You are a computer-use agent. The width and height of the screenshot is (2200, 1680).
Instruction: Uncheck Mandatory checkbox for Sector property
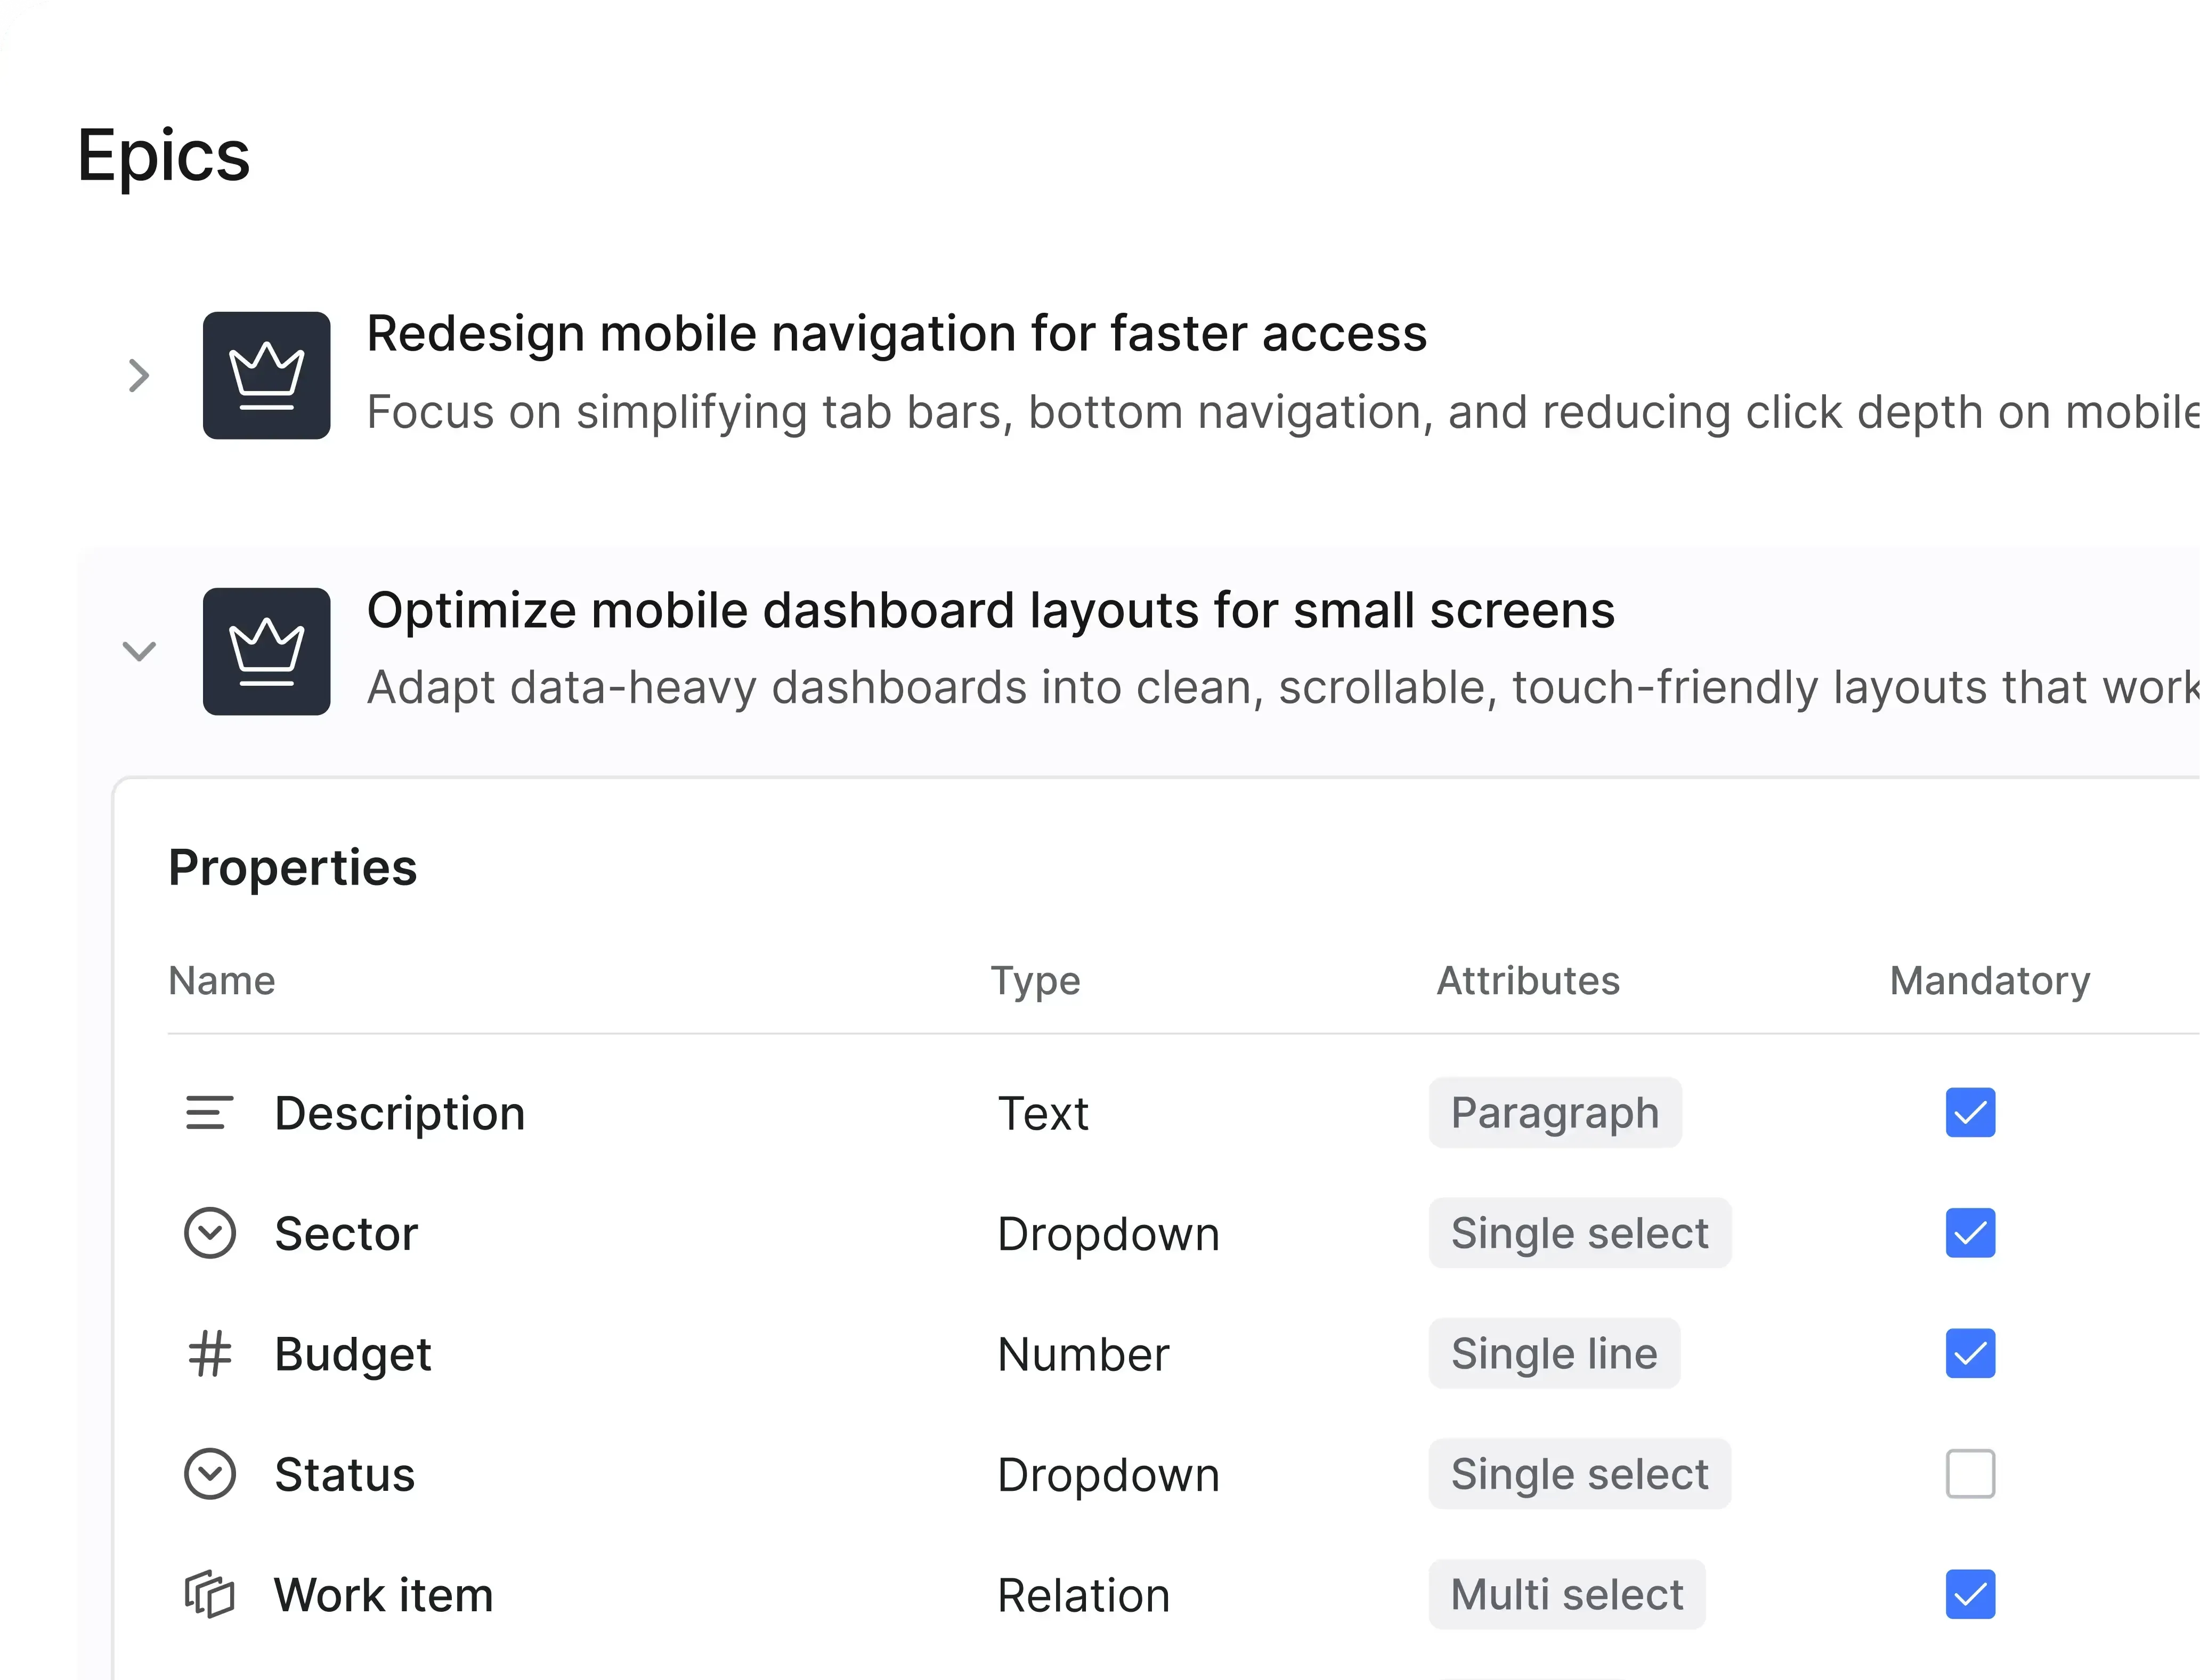(x=1970, y=1233)
